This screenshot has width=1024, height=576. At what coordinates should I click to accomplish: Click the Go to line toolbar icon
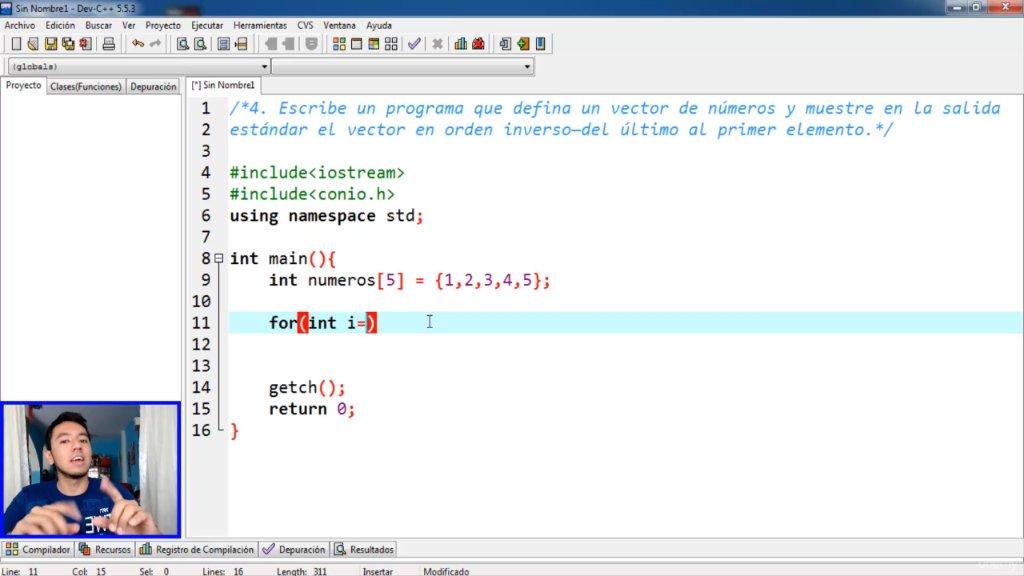tap(241, 44)
